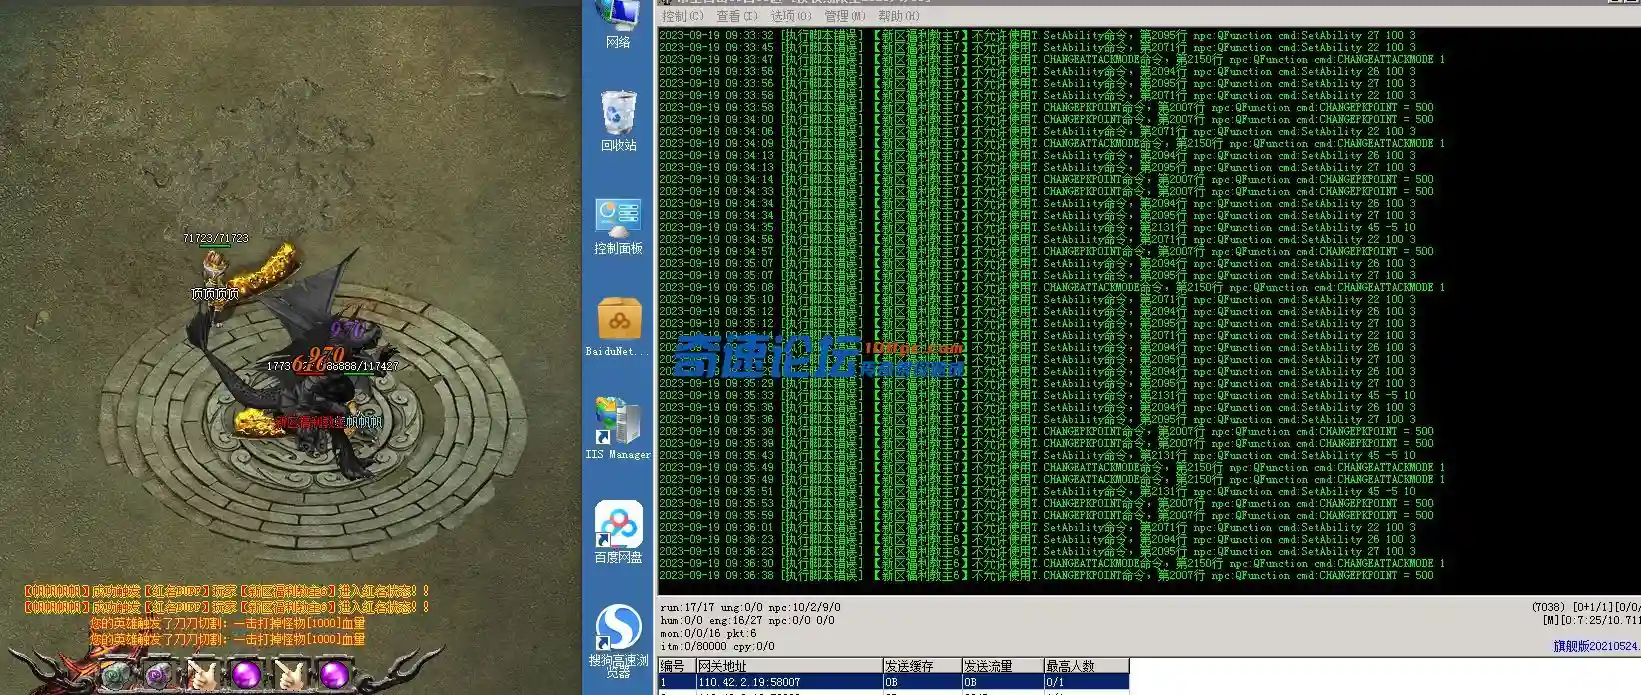Open the 帮助(H) menu

tap(899, 16)
